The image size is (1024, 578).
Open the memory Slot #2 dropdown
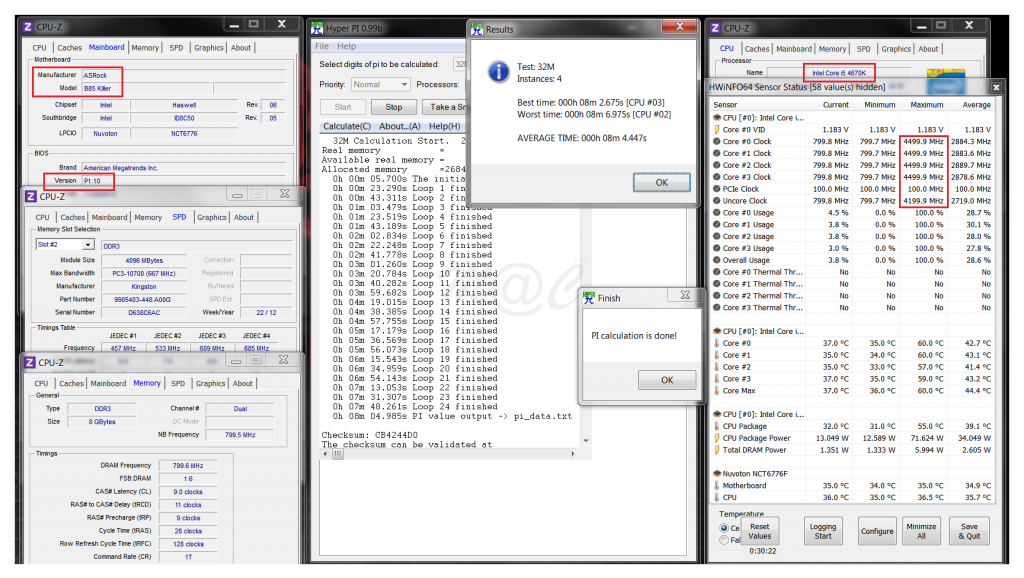(64, 244)
